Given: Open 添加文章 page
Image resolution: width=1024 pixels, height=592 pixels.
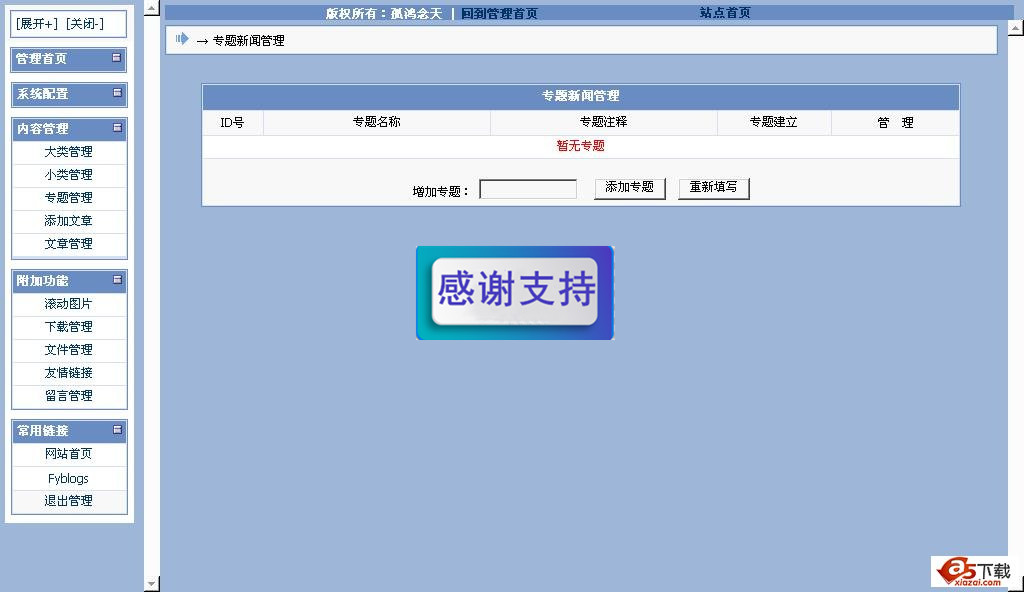Looking at the screenshot, I should coord(69,221).
